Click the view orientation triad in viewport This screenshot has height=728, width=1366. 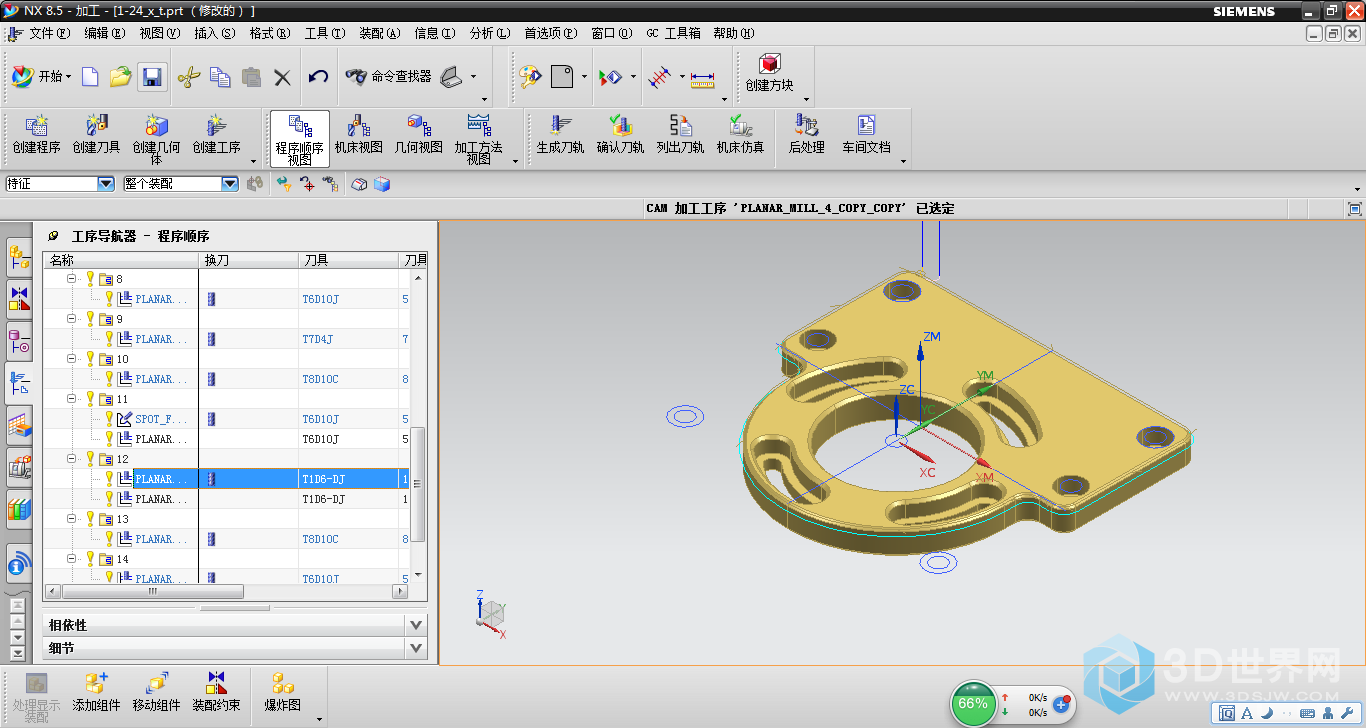(x=490, y=613)
